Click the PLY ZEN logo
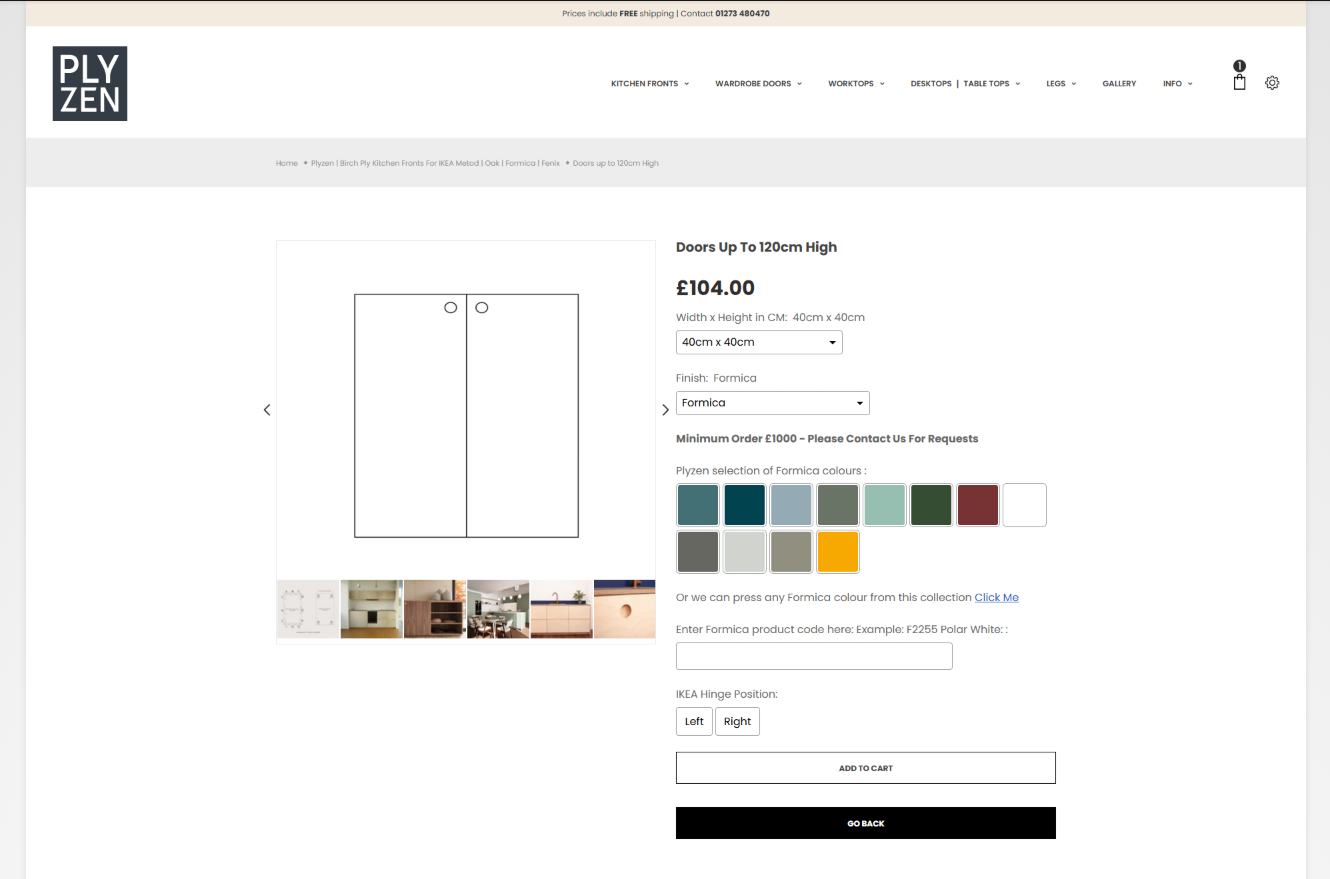 coord(90,83)
